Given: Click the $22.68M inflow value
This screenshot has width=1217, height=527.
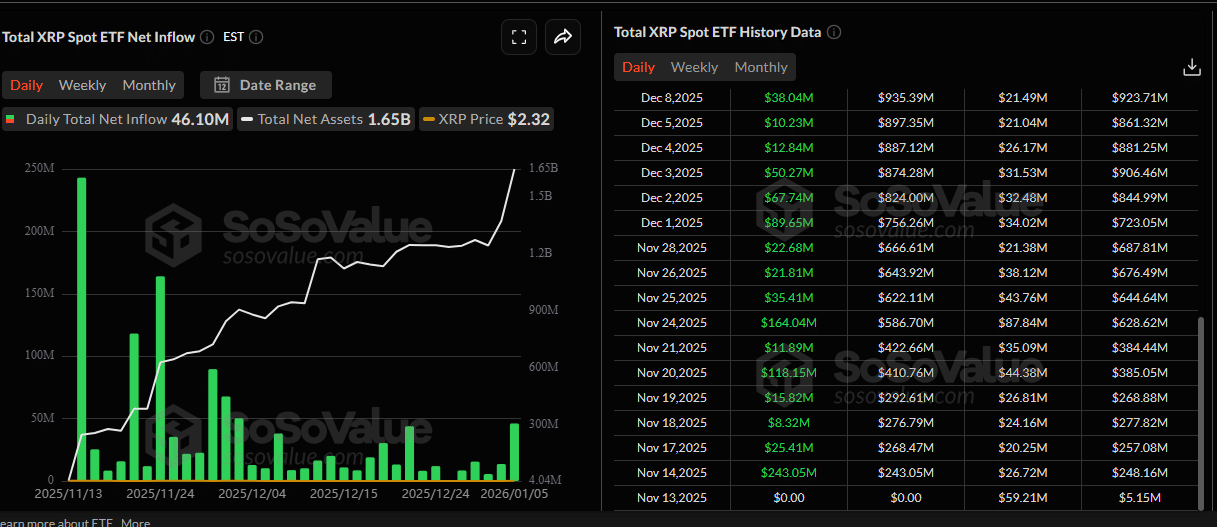Looking at the screenshot, I should pyautogui.click(x=788, y=248).
